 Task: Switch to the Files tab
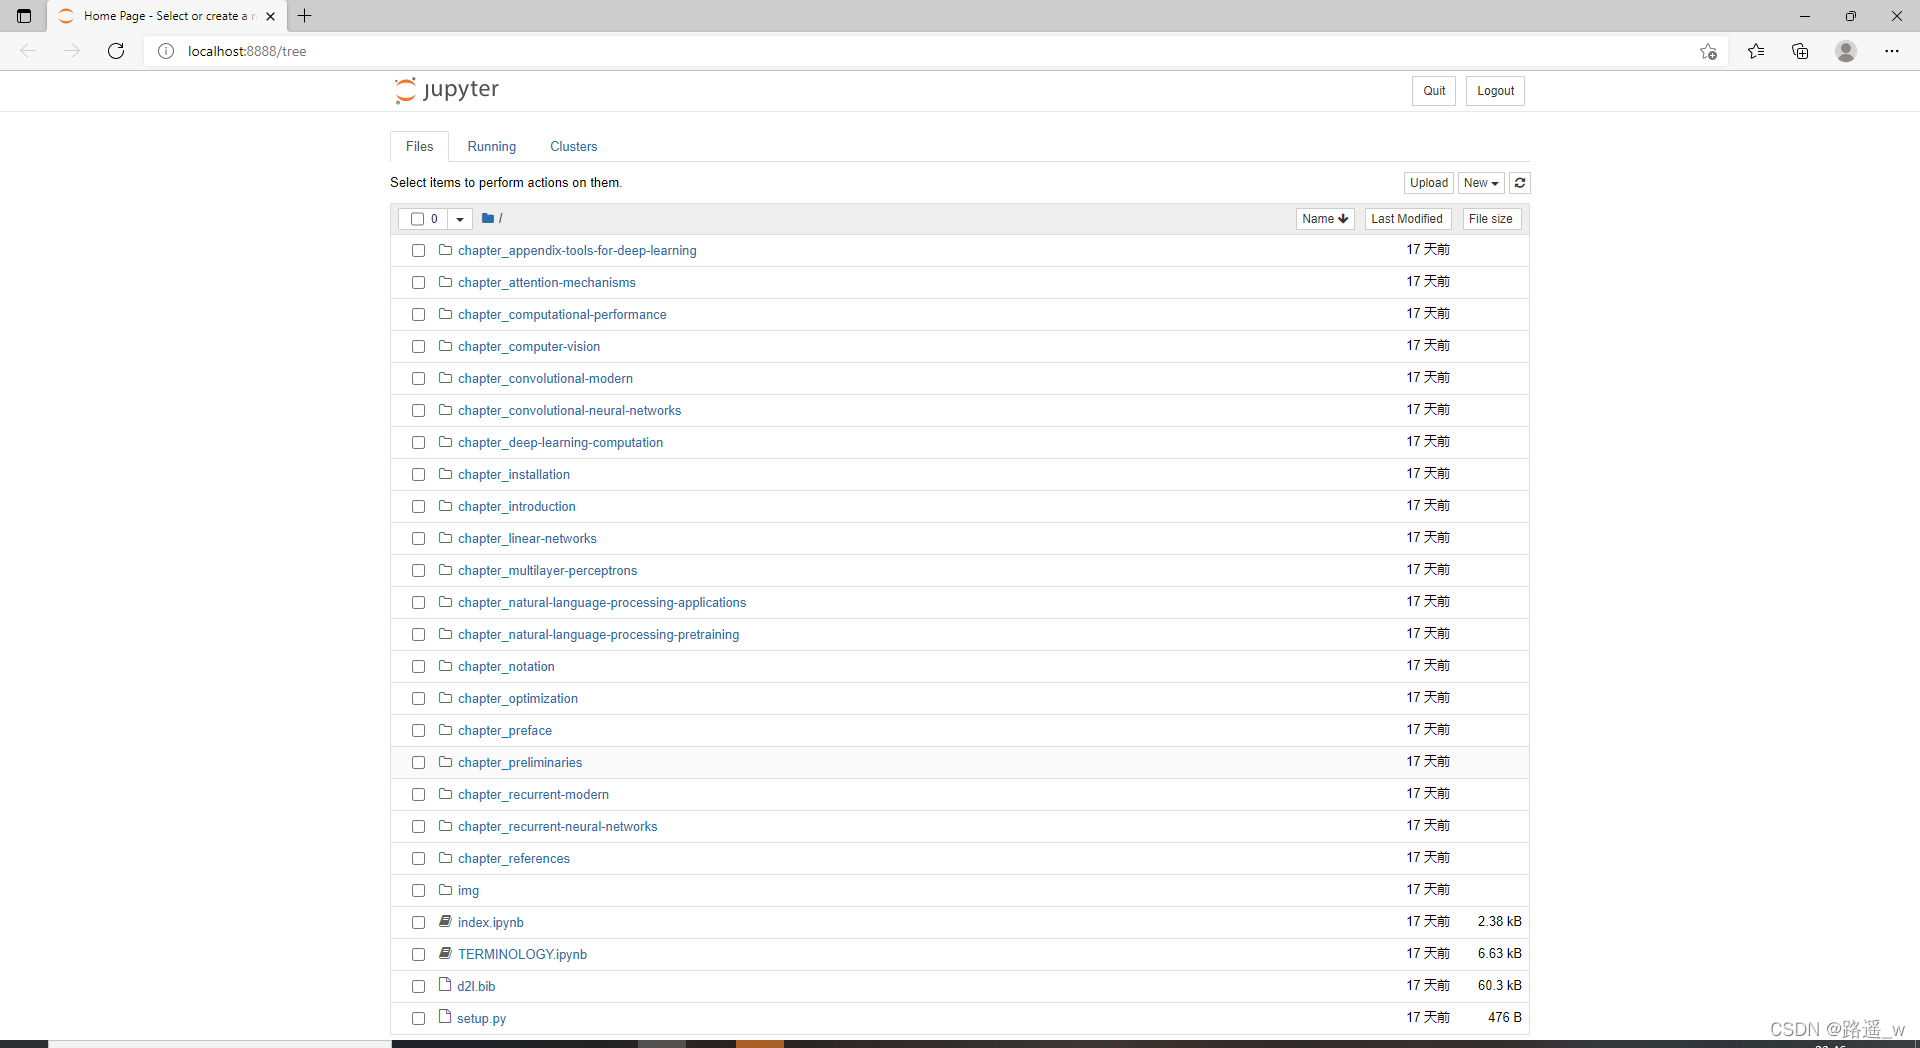pyautogui.click(x=419, y=146)
